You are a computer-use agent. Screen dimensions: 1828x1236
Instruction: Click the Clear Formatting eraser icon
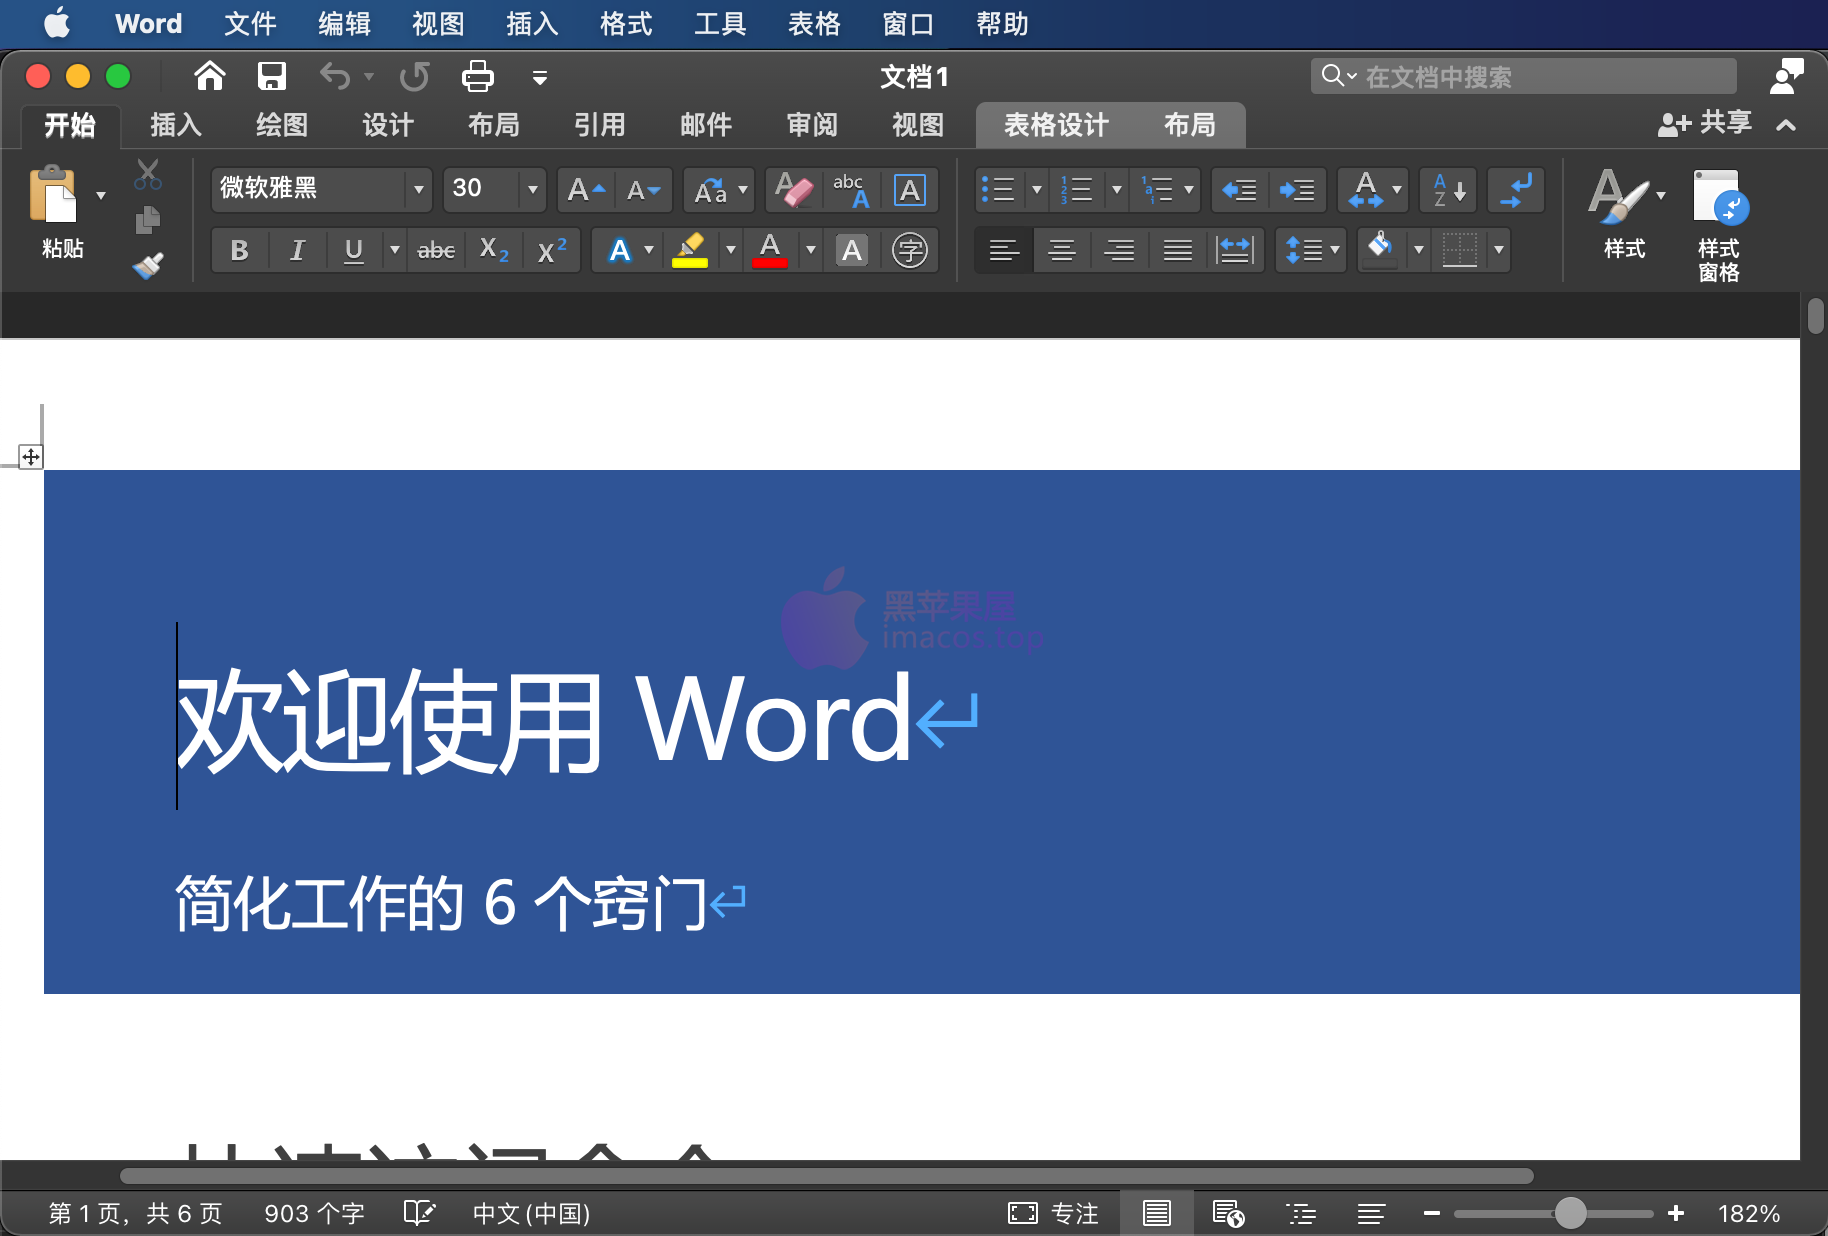click(793, 189)
